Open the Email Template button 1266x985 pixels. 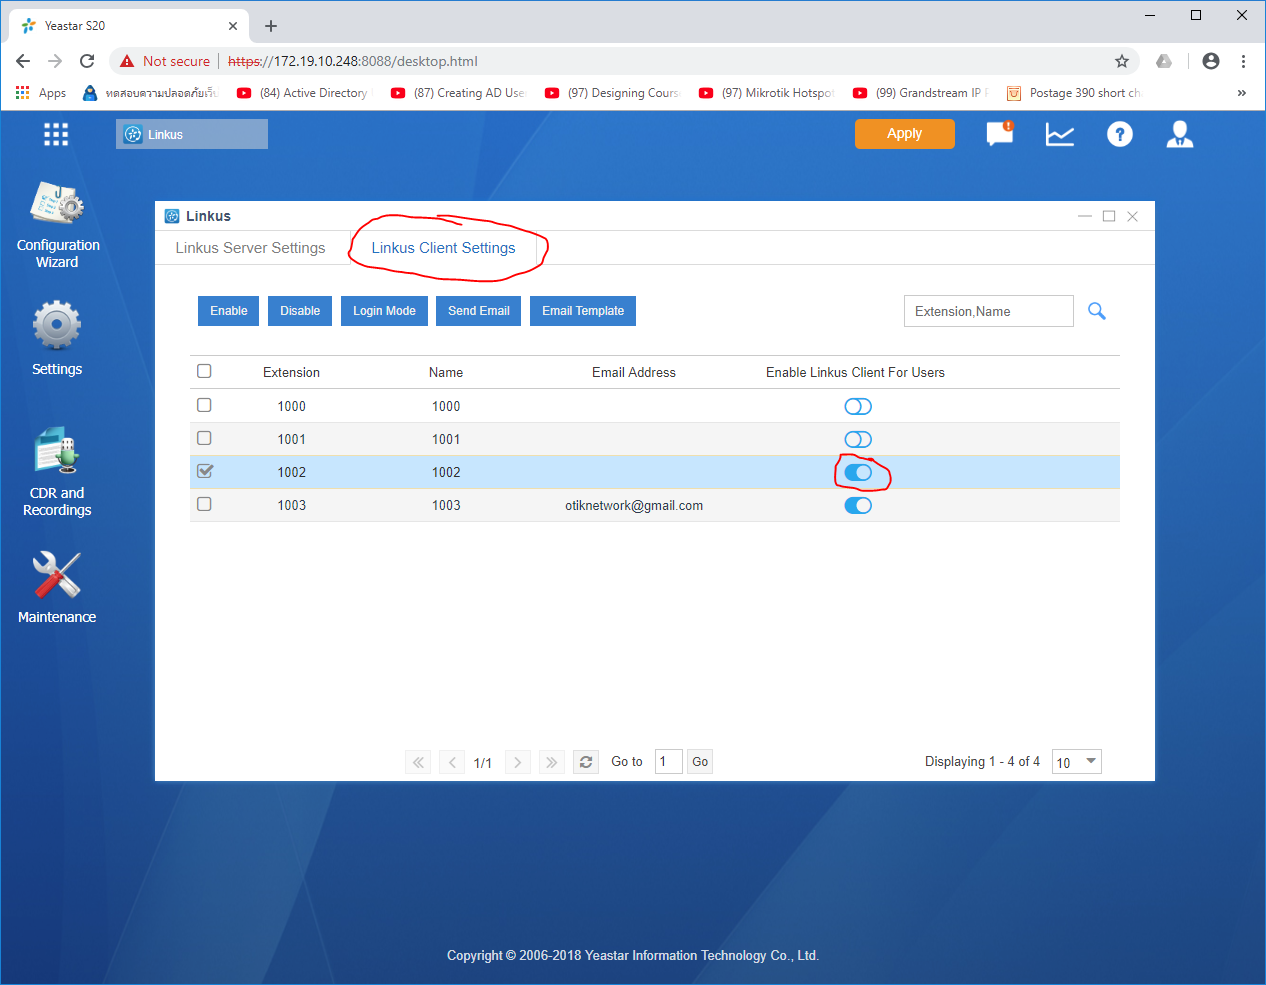(x=583, y=311)
